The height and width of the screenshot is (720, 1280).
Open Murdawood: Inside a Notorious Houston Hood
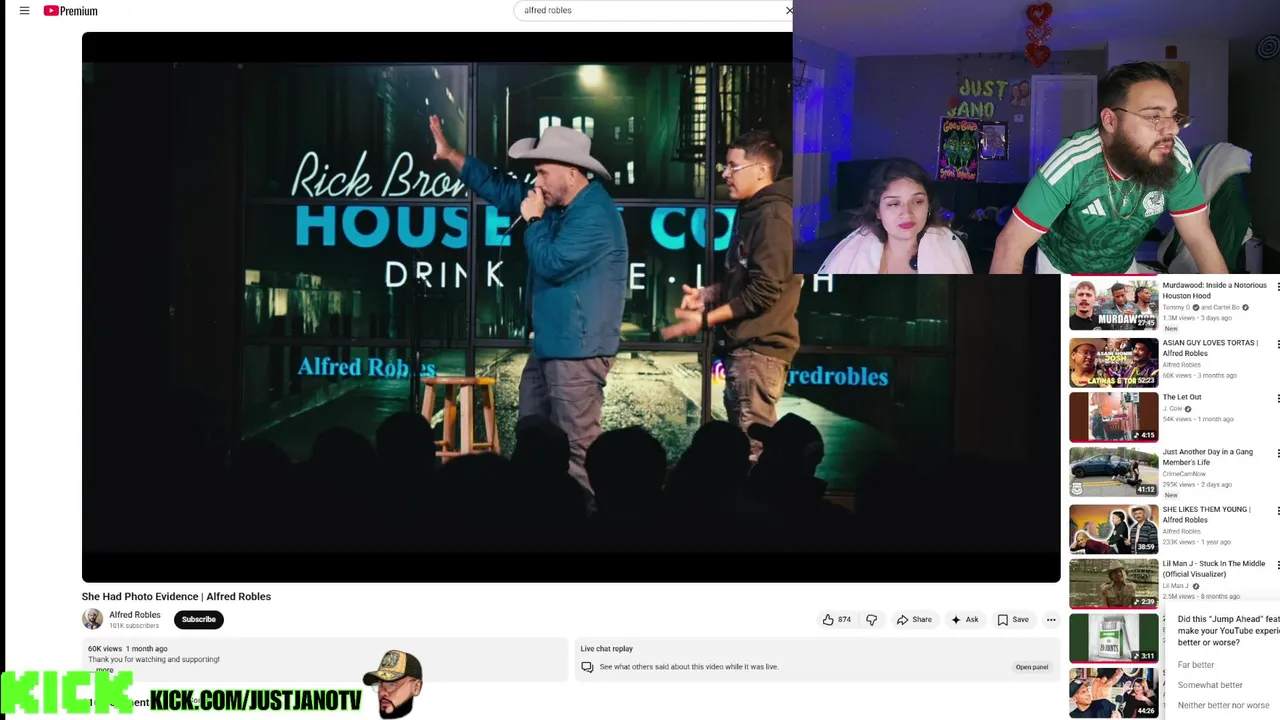(1214, 290)
